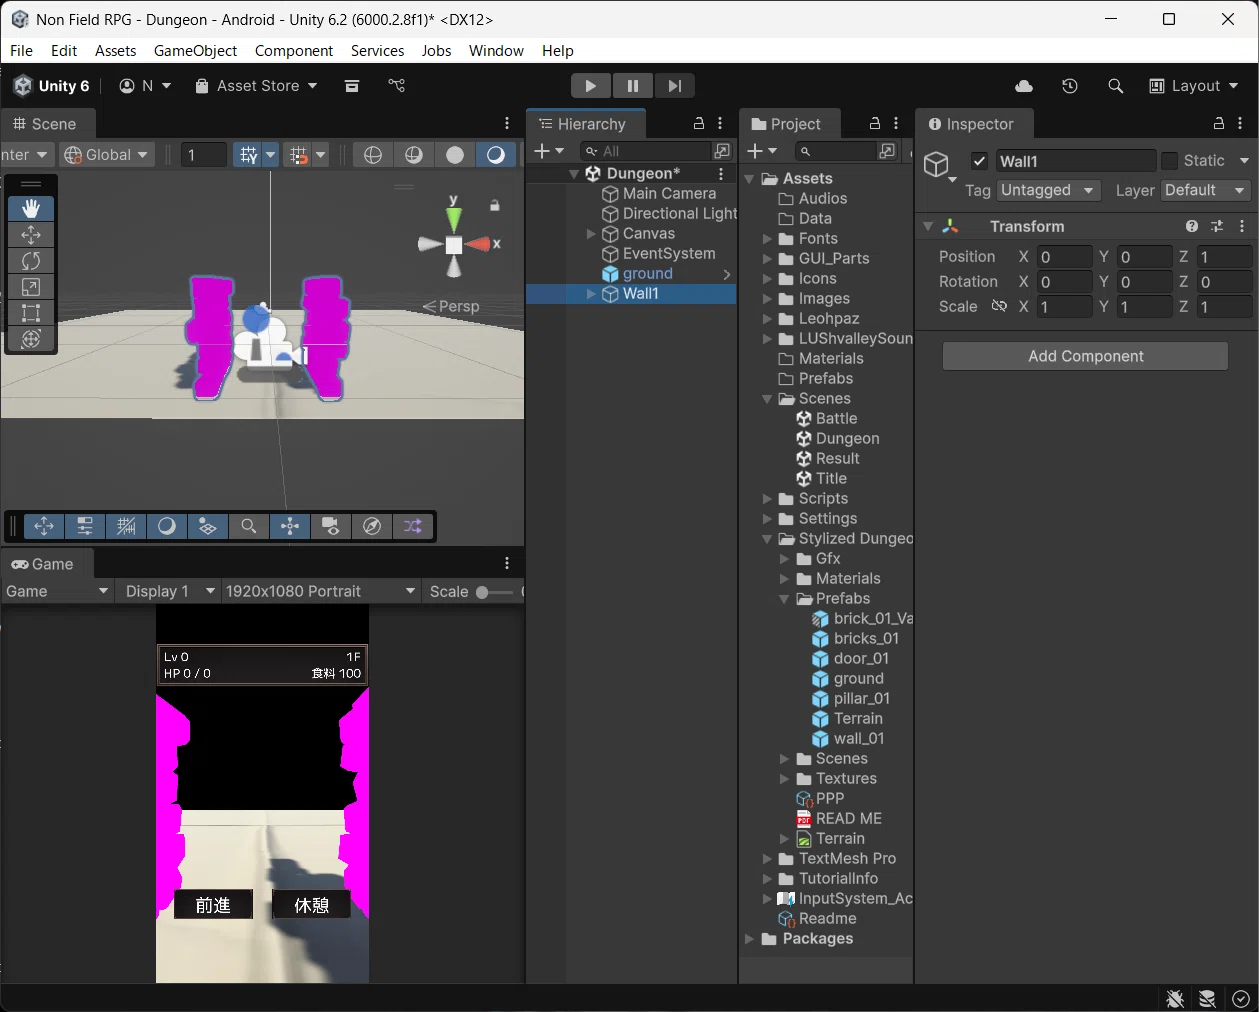Click the Wall1 name field in Inspector

(x=1075, y=161)
